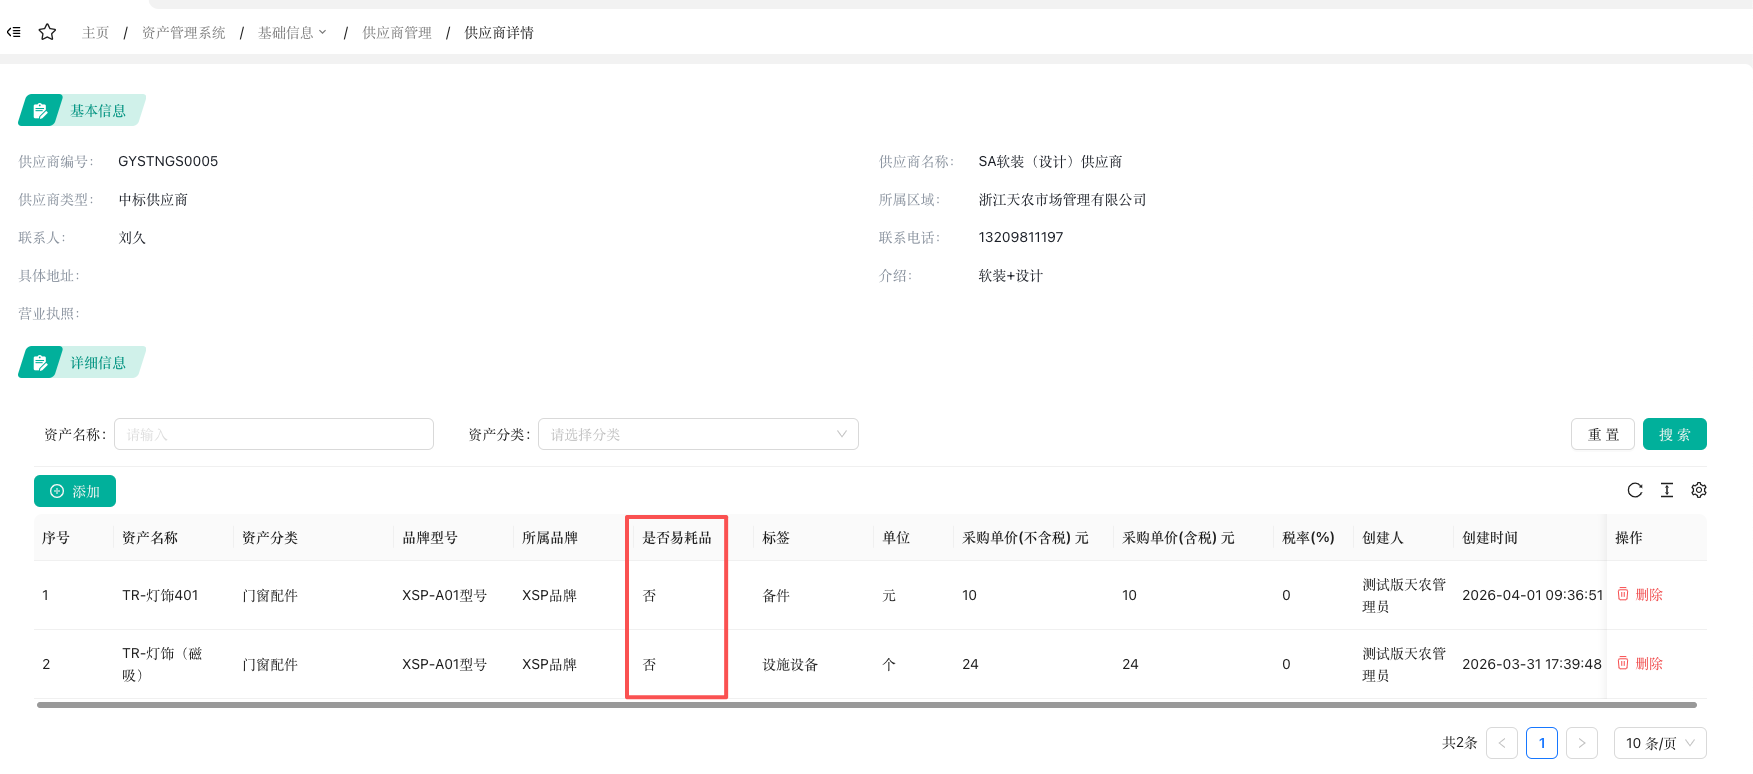Click the TR-灯饰401 asset name cell

(x=160, y=595)
